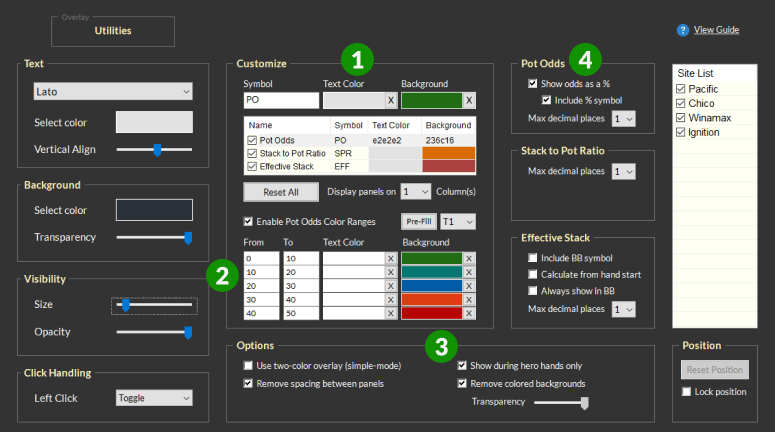Click the Visibility Opacity slider handle
Viewport: 775px width, 432px height.
click(x=188, y=333)
